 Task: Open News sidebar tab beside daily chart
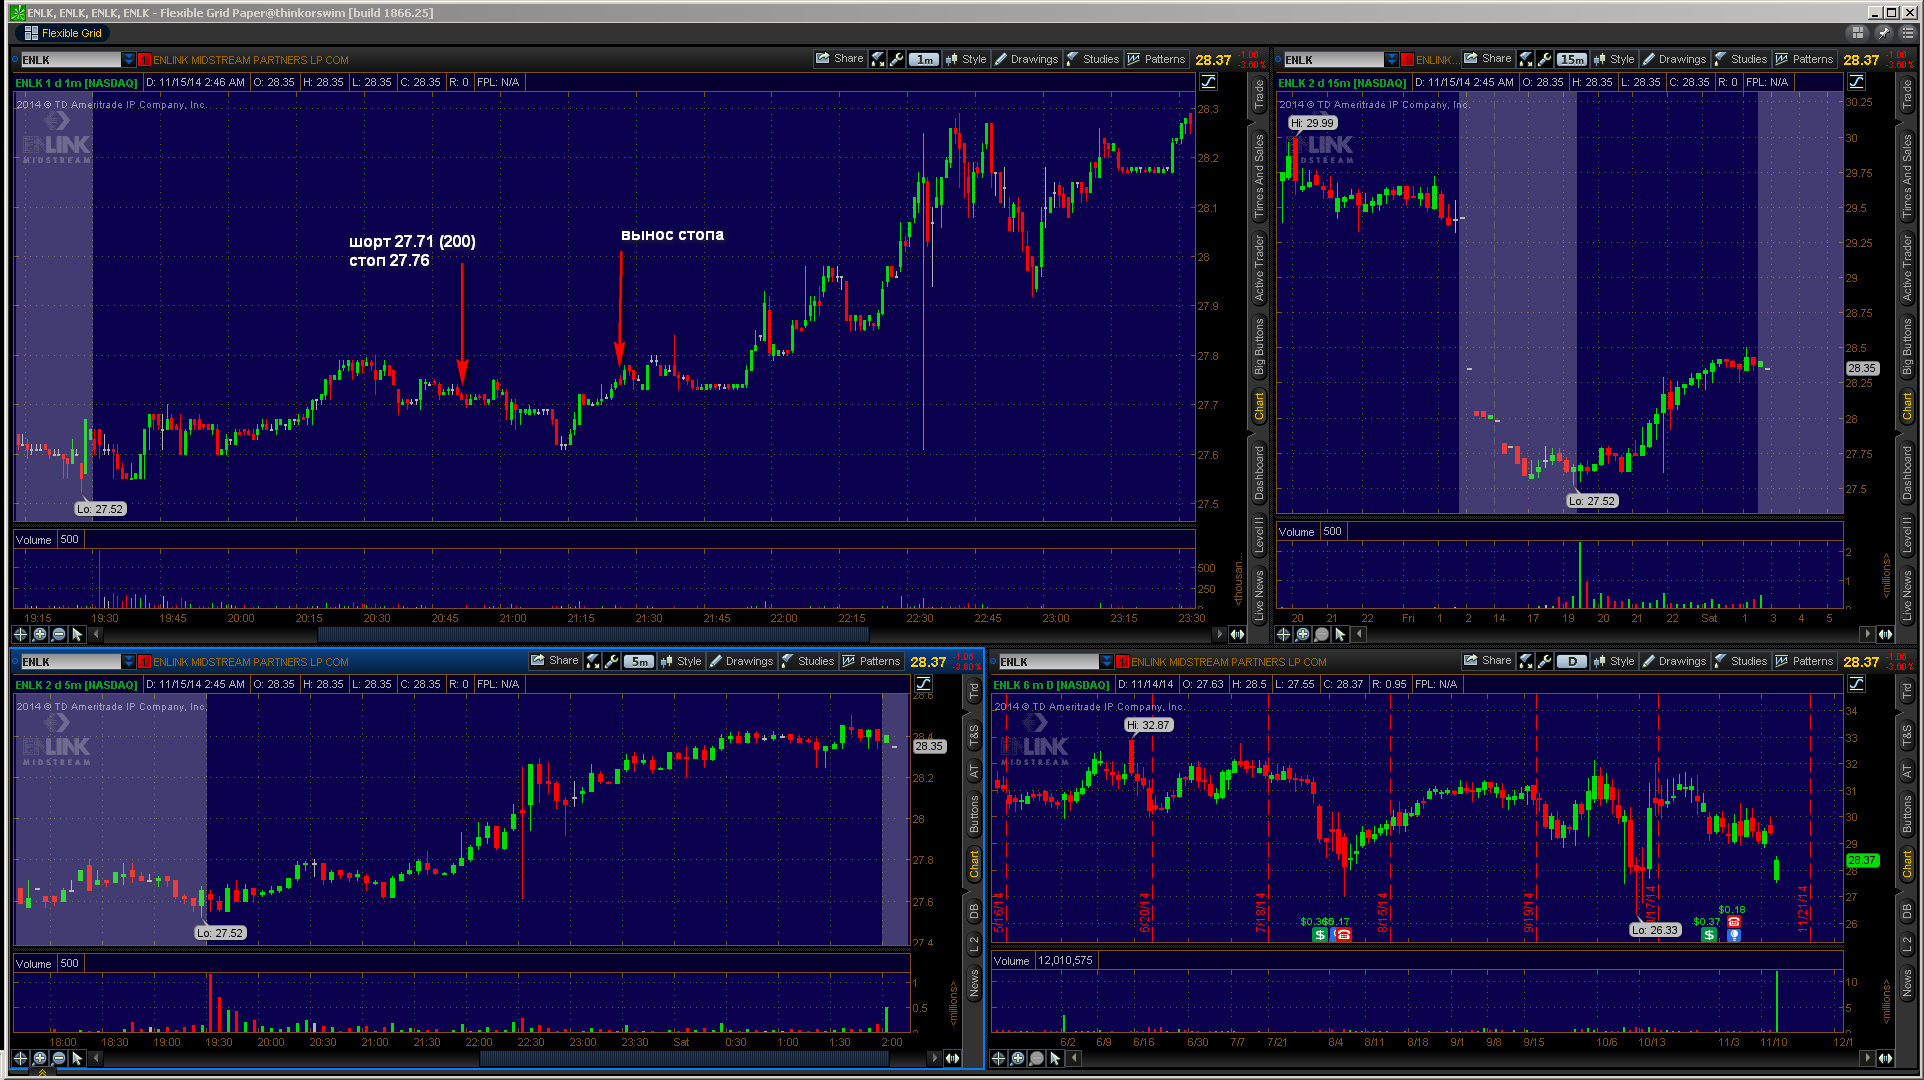pyautogui.click(x=1907, y=982)
